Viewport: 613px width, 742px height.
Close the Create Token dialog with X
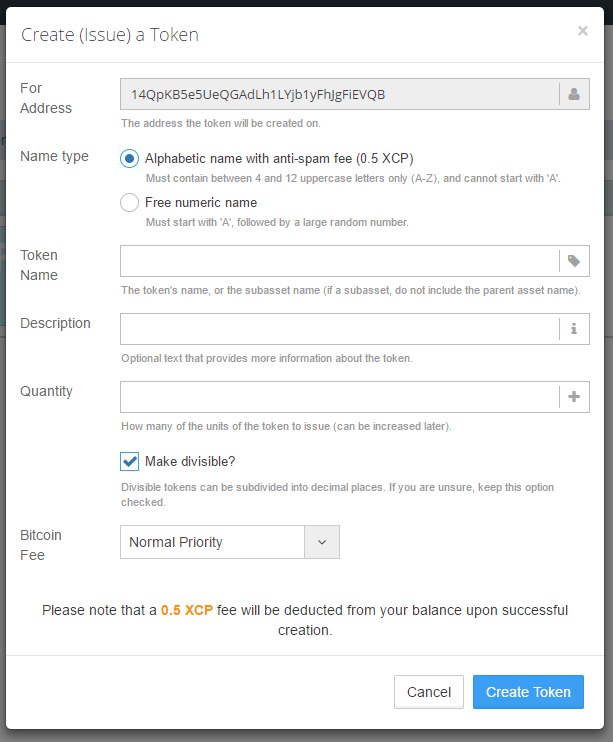pyautogui.click(x=583, y=31)
